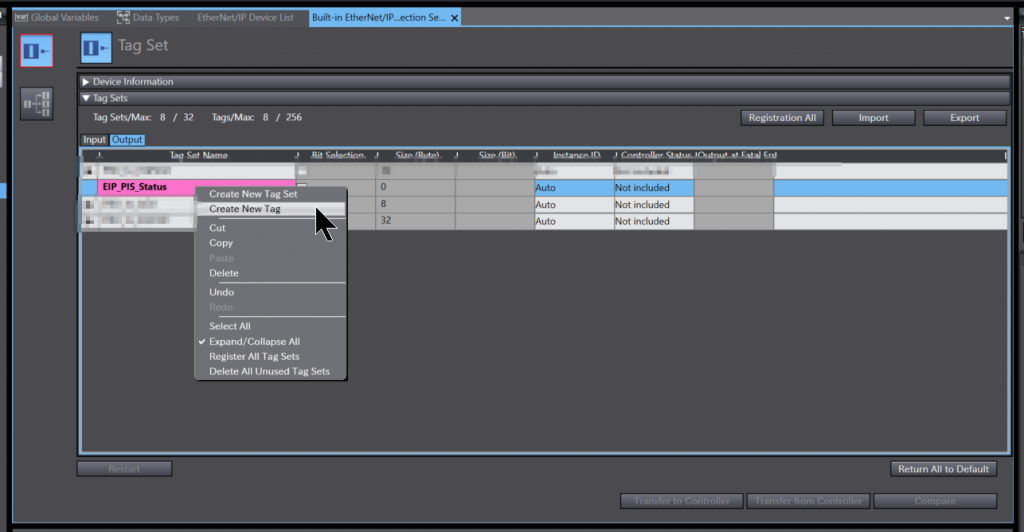Click the Global Variables tab icon
This screenshot has height=532, width=1024.
(20, 17)
